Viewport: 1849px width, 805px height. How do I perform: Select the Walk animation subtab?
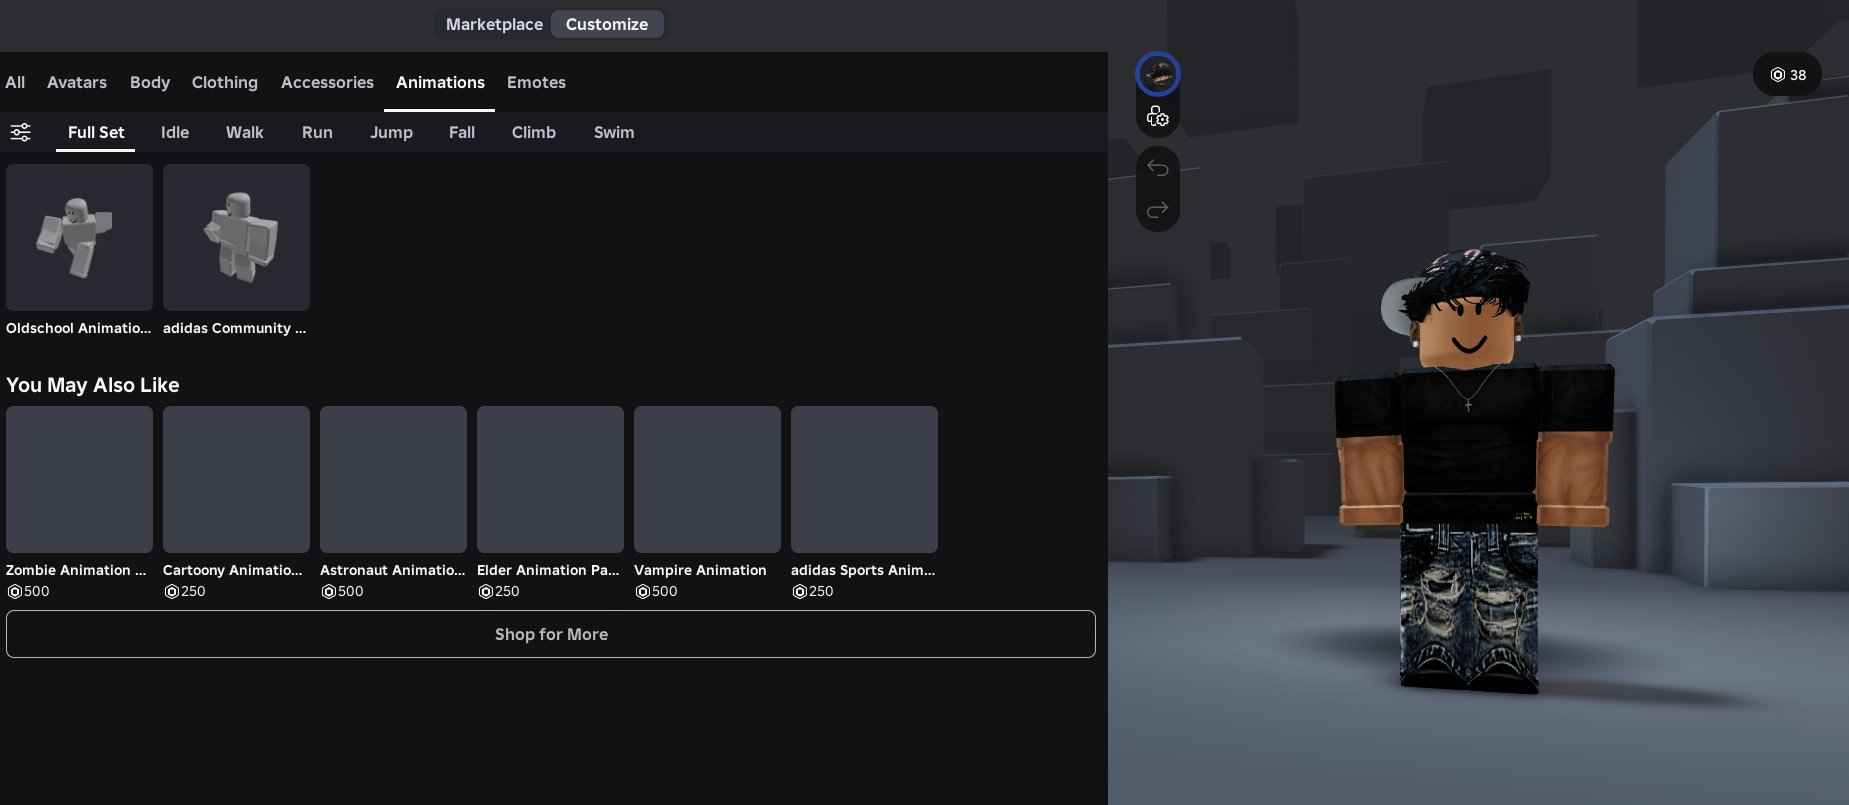[245, 132]
